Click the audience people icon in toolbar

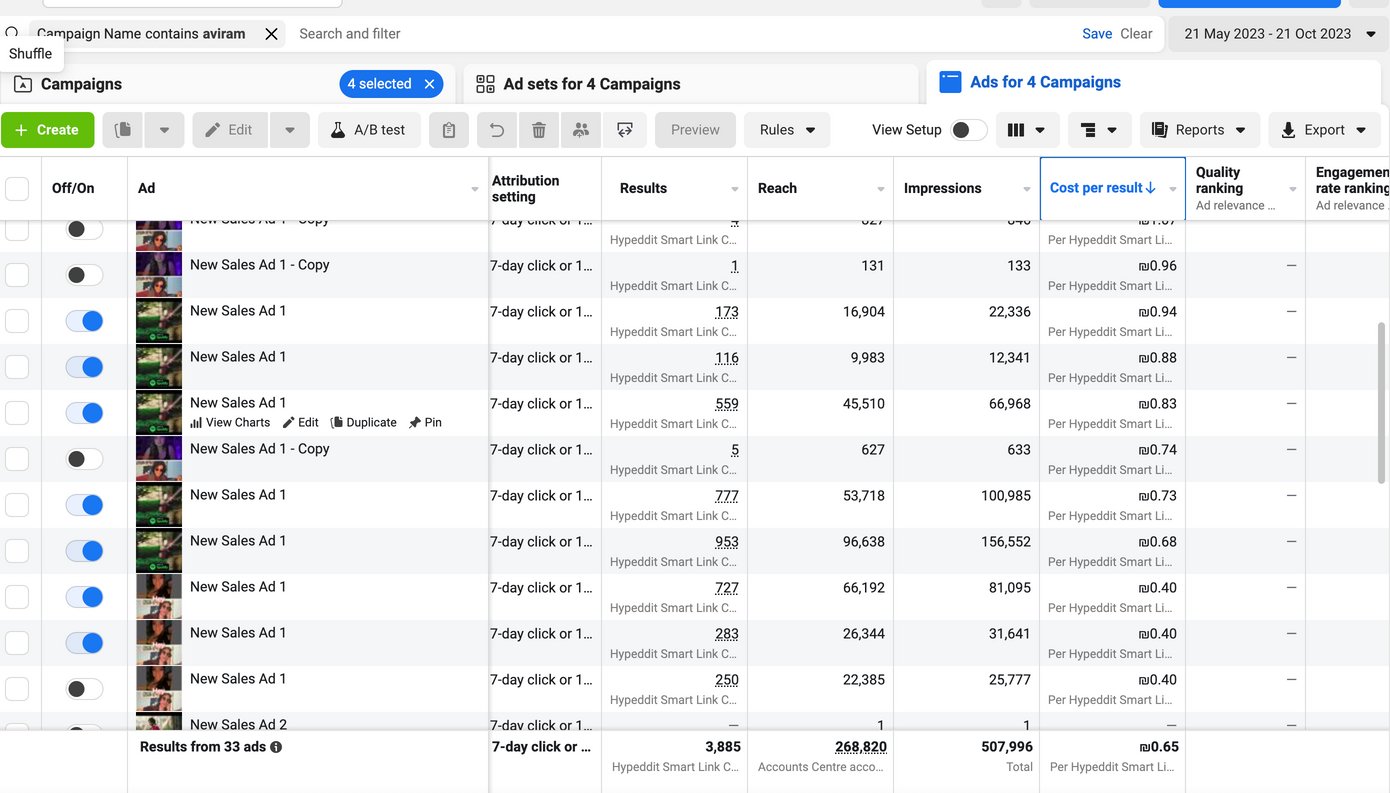(581, 130)
